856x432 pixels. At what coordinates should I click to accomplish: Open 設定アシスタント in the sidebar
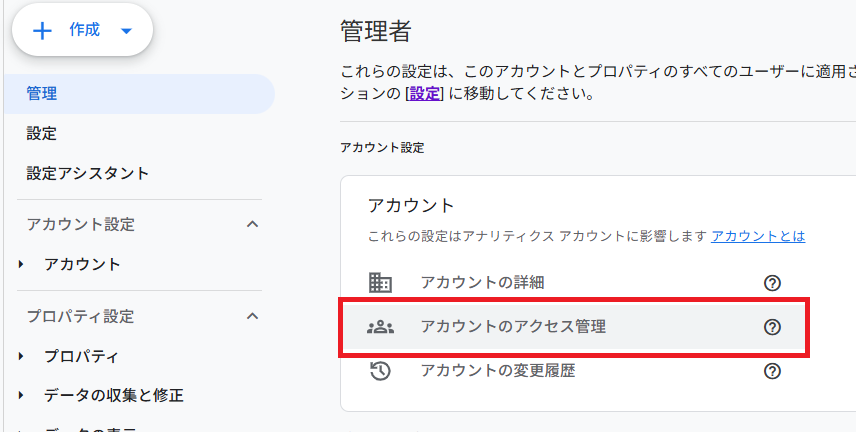[88, 173]
